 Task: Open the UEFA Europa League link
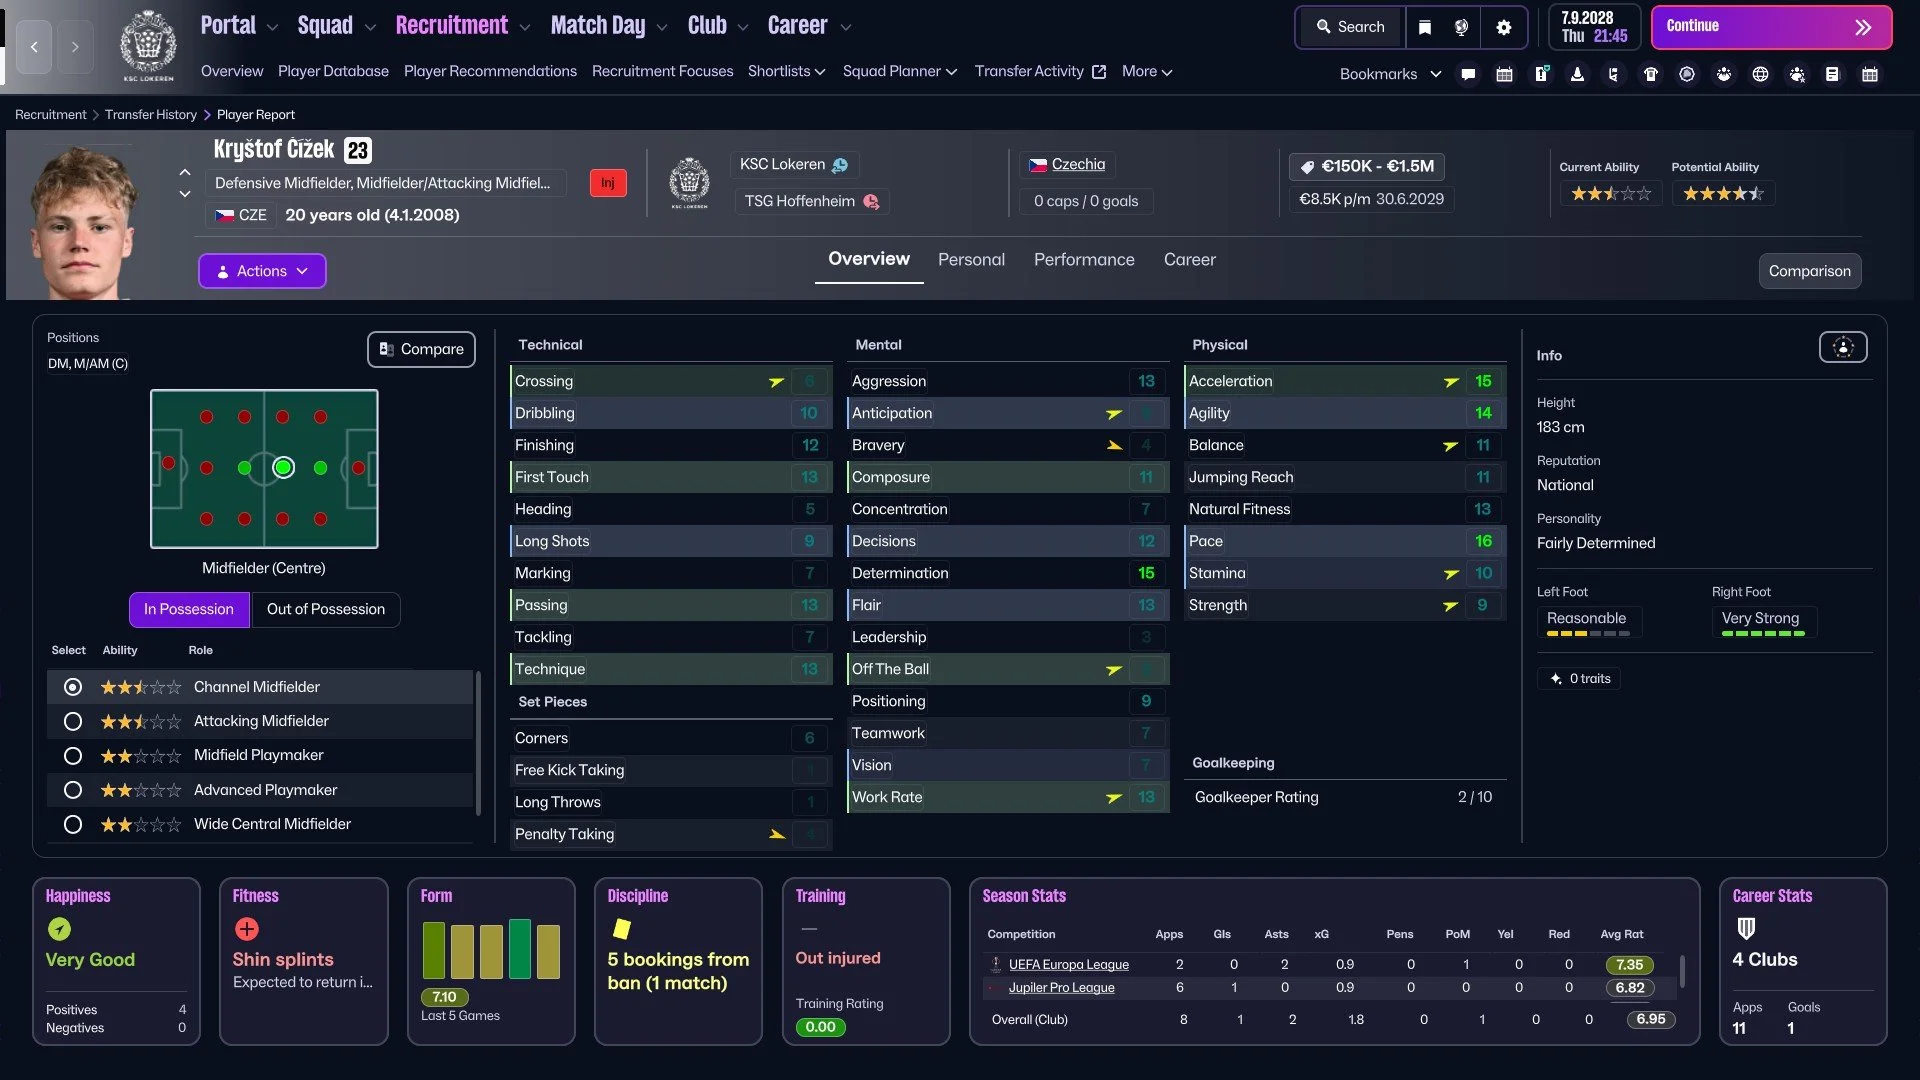pyautogui.click(x=1068, y=964)
